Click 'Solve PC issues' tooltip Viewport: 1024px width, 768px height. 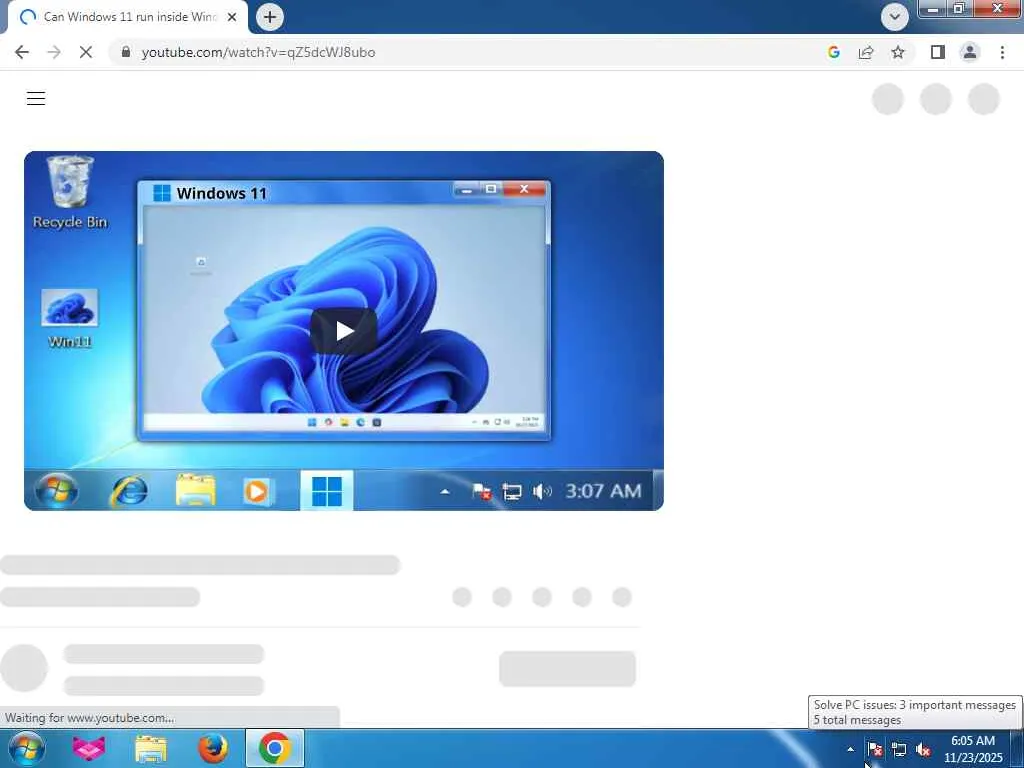pyautogui.click(x=914, y=712)
